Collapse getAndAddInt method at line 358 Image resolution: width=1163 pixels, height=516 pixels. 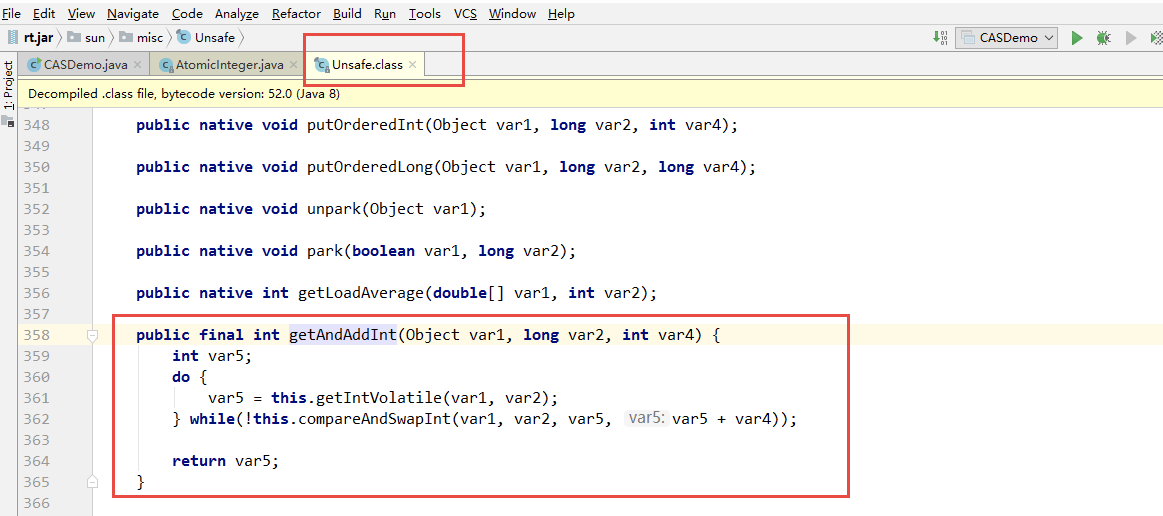(x=92, y=336)
